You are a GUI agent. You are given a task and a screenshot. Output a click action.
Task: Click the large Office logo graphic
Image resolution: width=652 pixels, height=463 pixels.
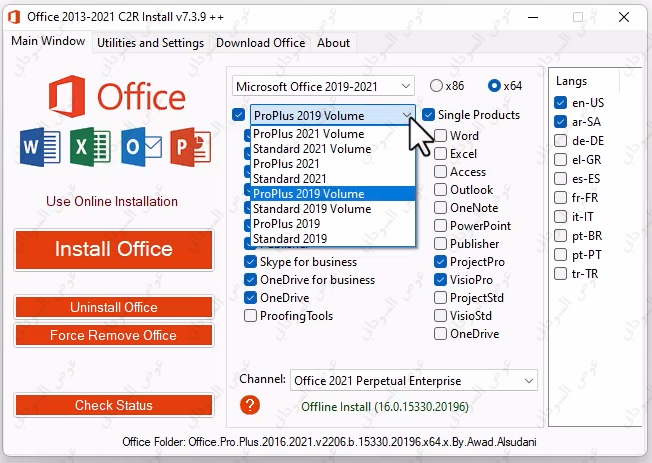click(117, 97)
